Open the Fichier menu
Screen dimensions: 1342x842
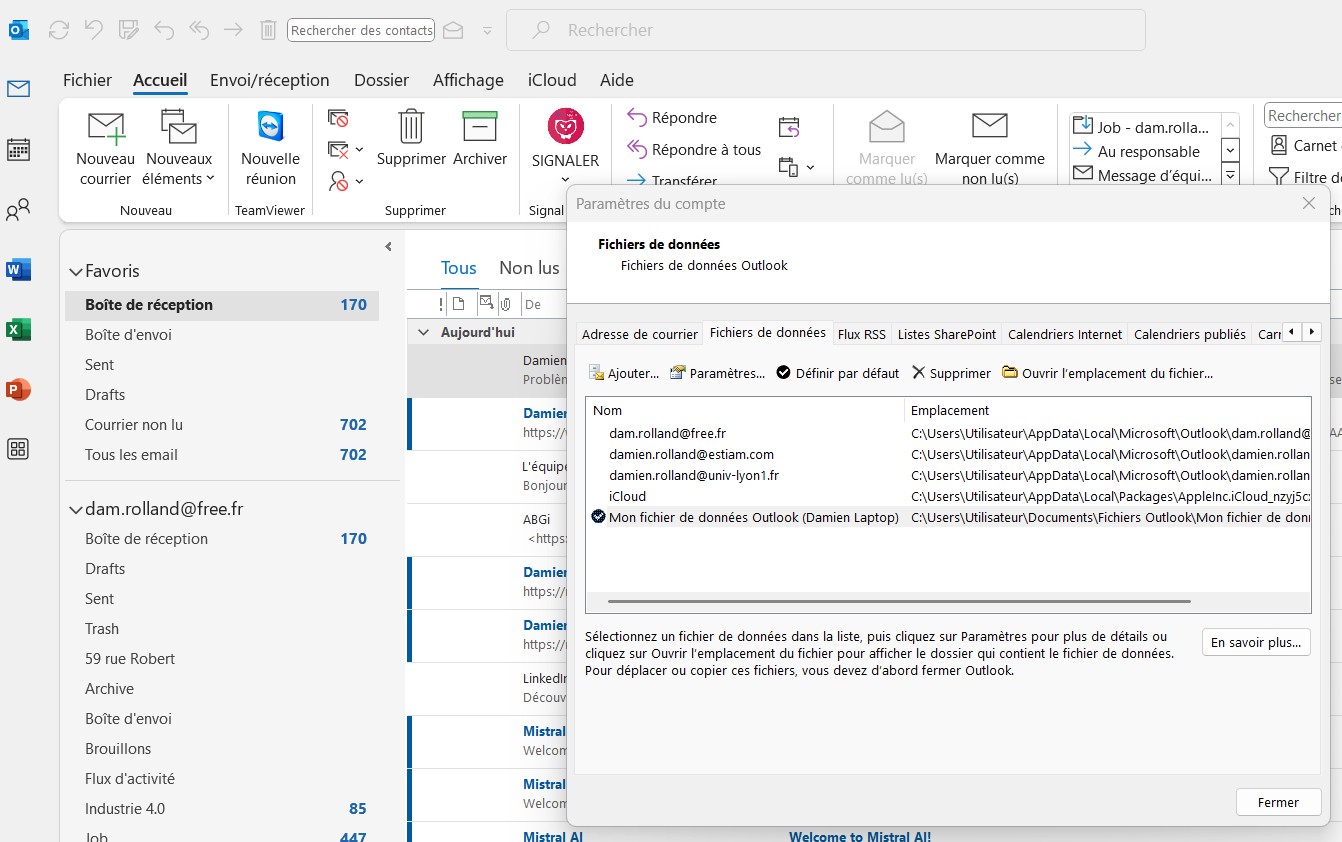(87, 80)
